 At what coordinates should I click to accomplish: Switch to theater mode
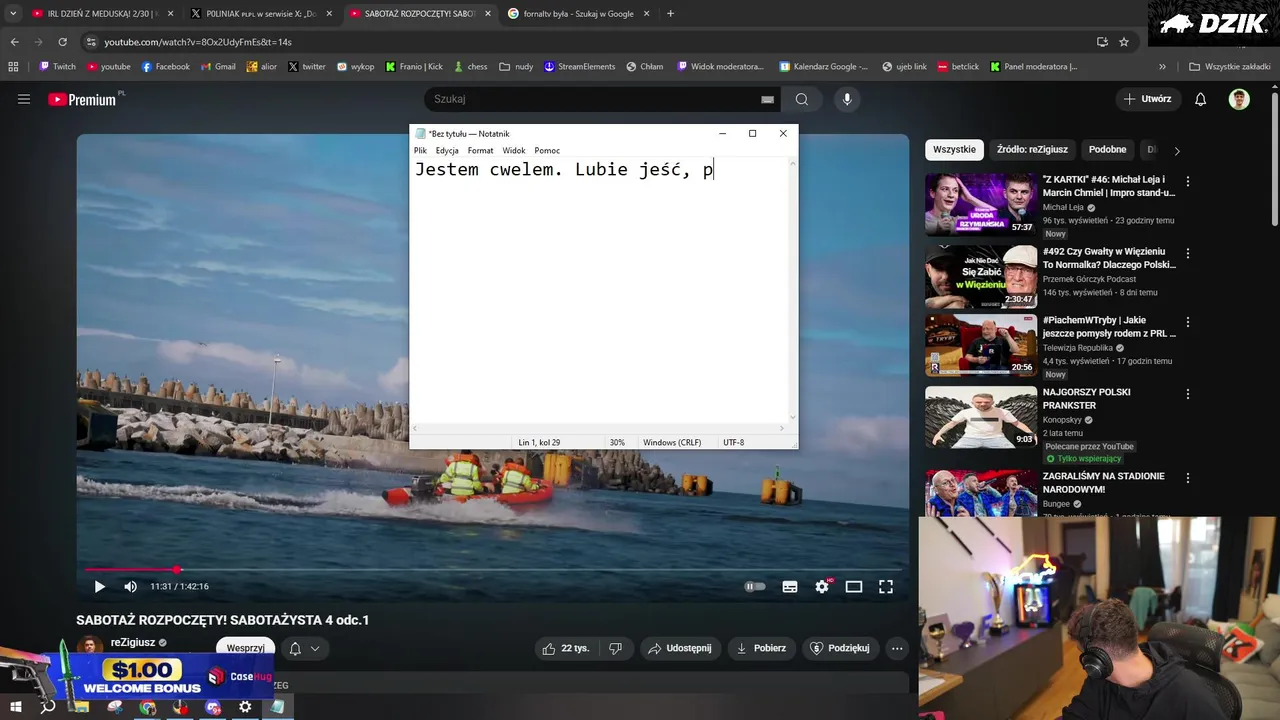coord(854,587)
